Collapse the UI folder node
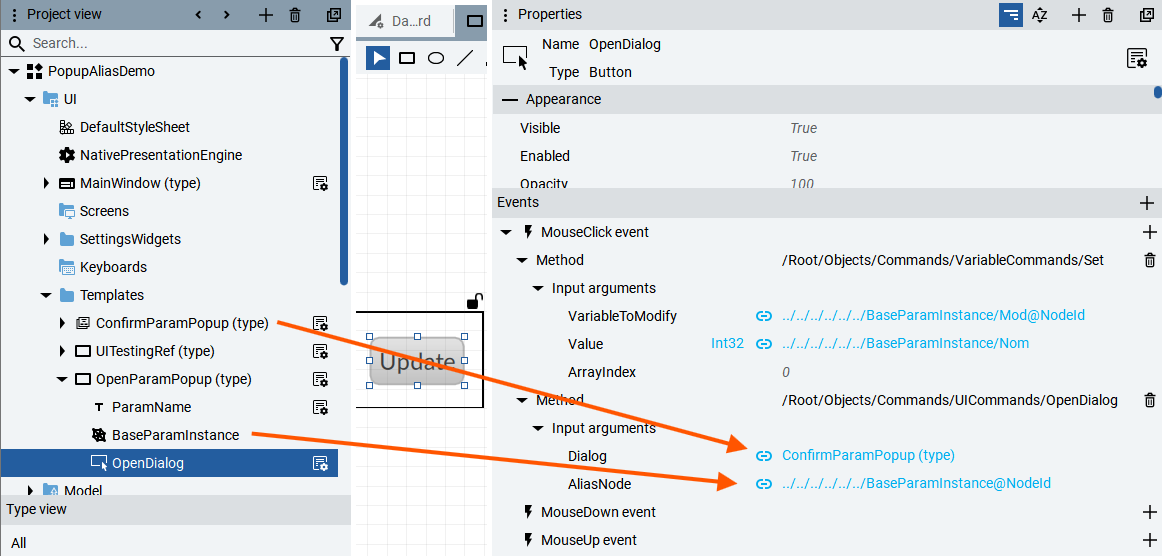This screenshot has width=1162, height=556. (x=30, y=99)
